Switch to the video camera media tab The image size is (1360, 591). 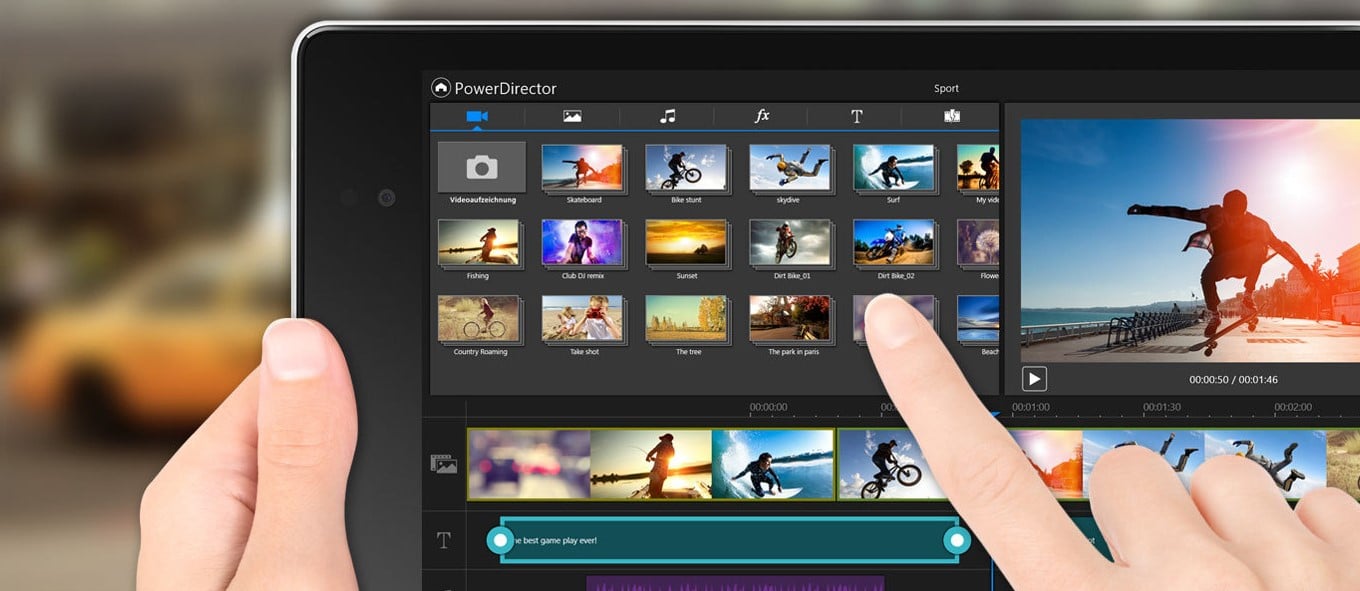click(x=477, y=116)
